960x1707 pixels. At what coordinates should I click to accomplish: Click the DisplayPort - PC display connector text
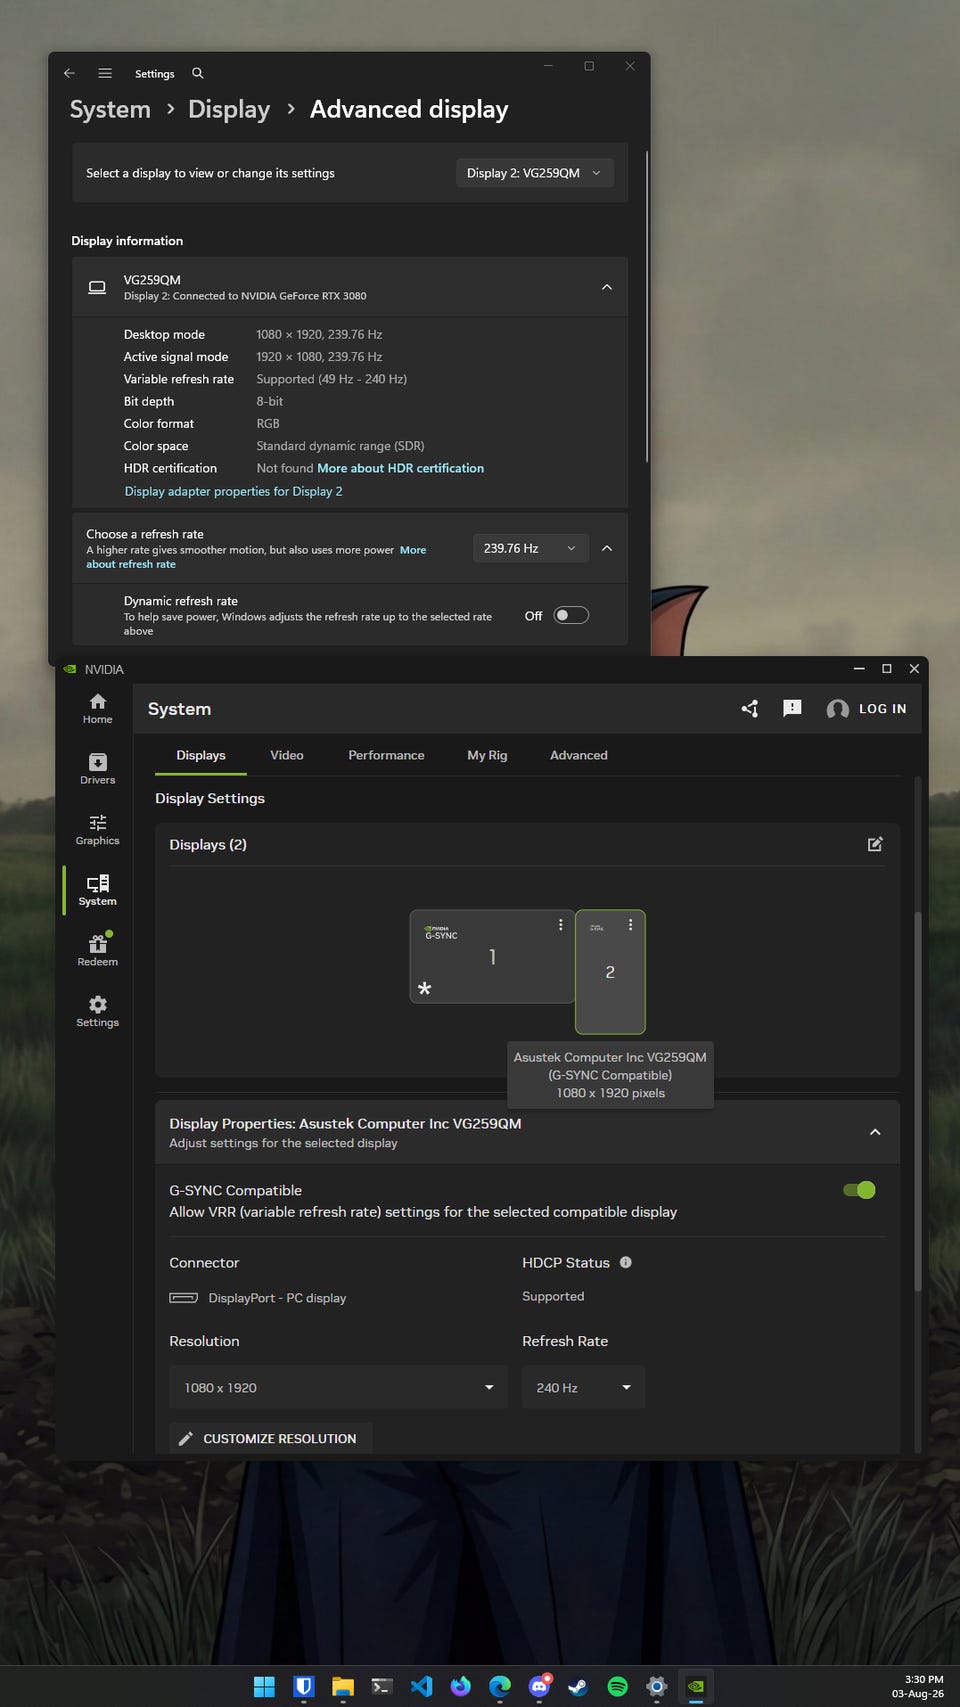point(277,1298)
